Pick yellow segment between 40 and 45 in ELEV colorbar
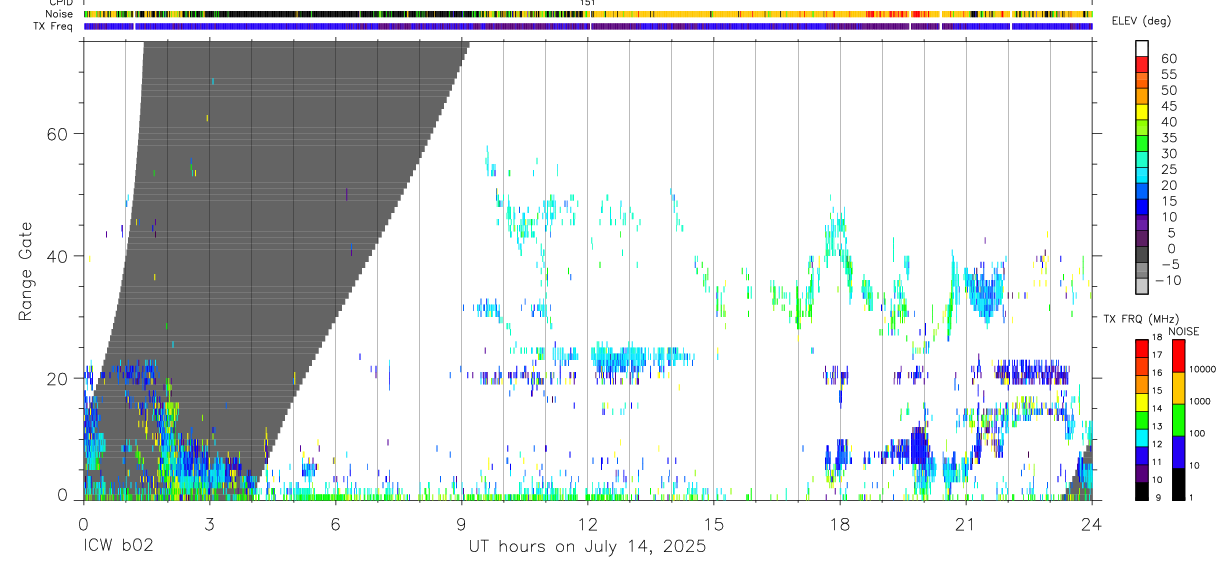Image resolution: width=1228 pixels, height=567 pixels. pyautogui.click(x=1142, y=113)
